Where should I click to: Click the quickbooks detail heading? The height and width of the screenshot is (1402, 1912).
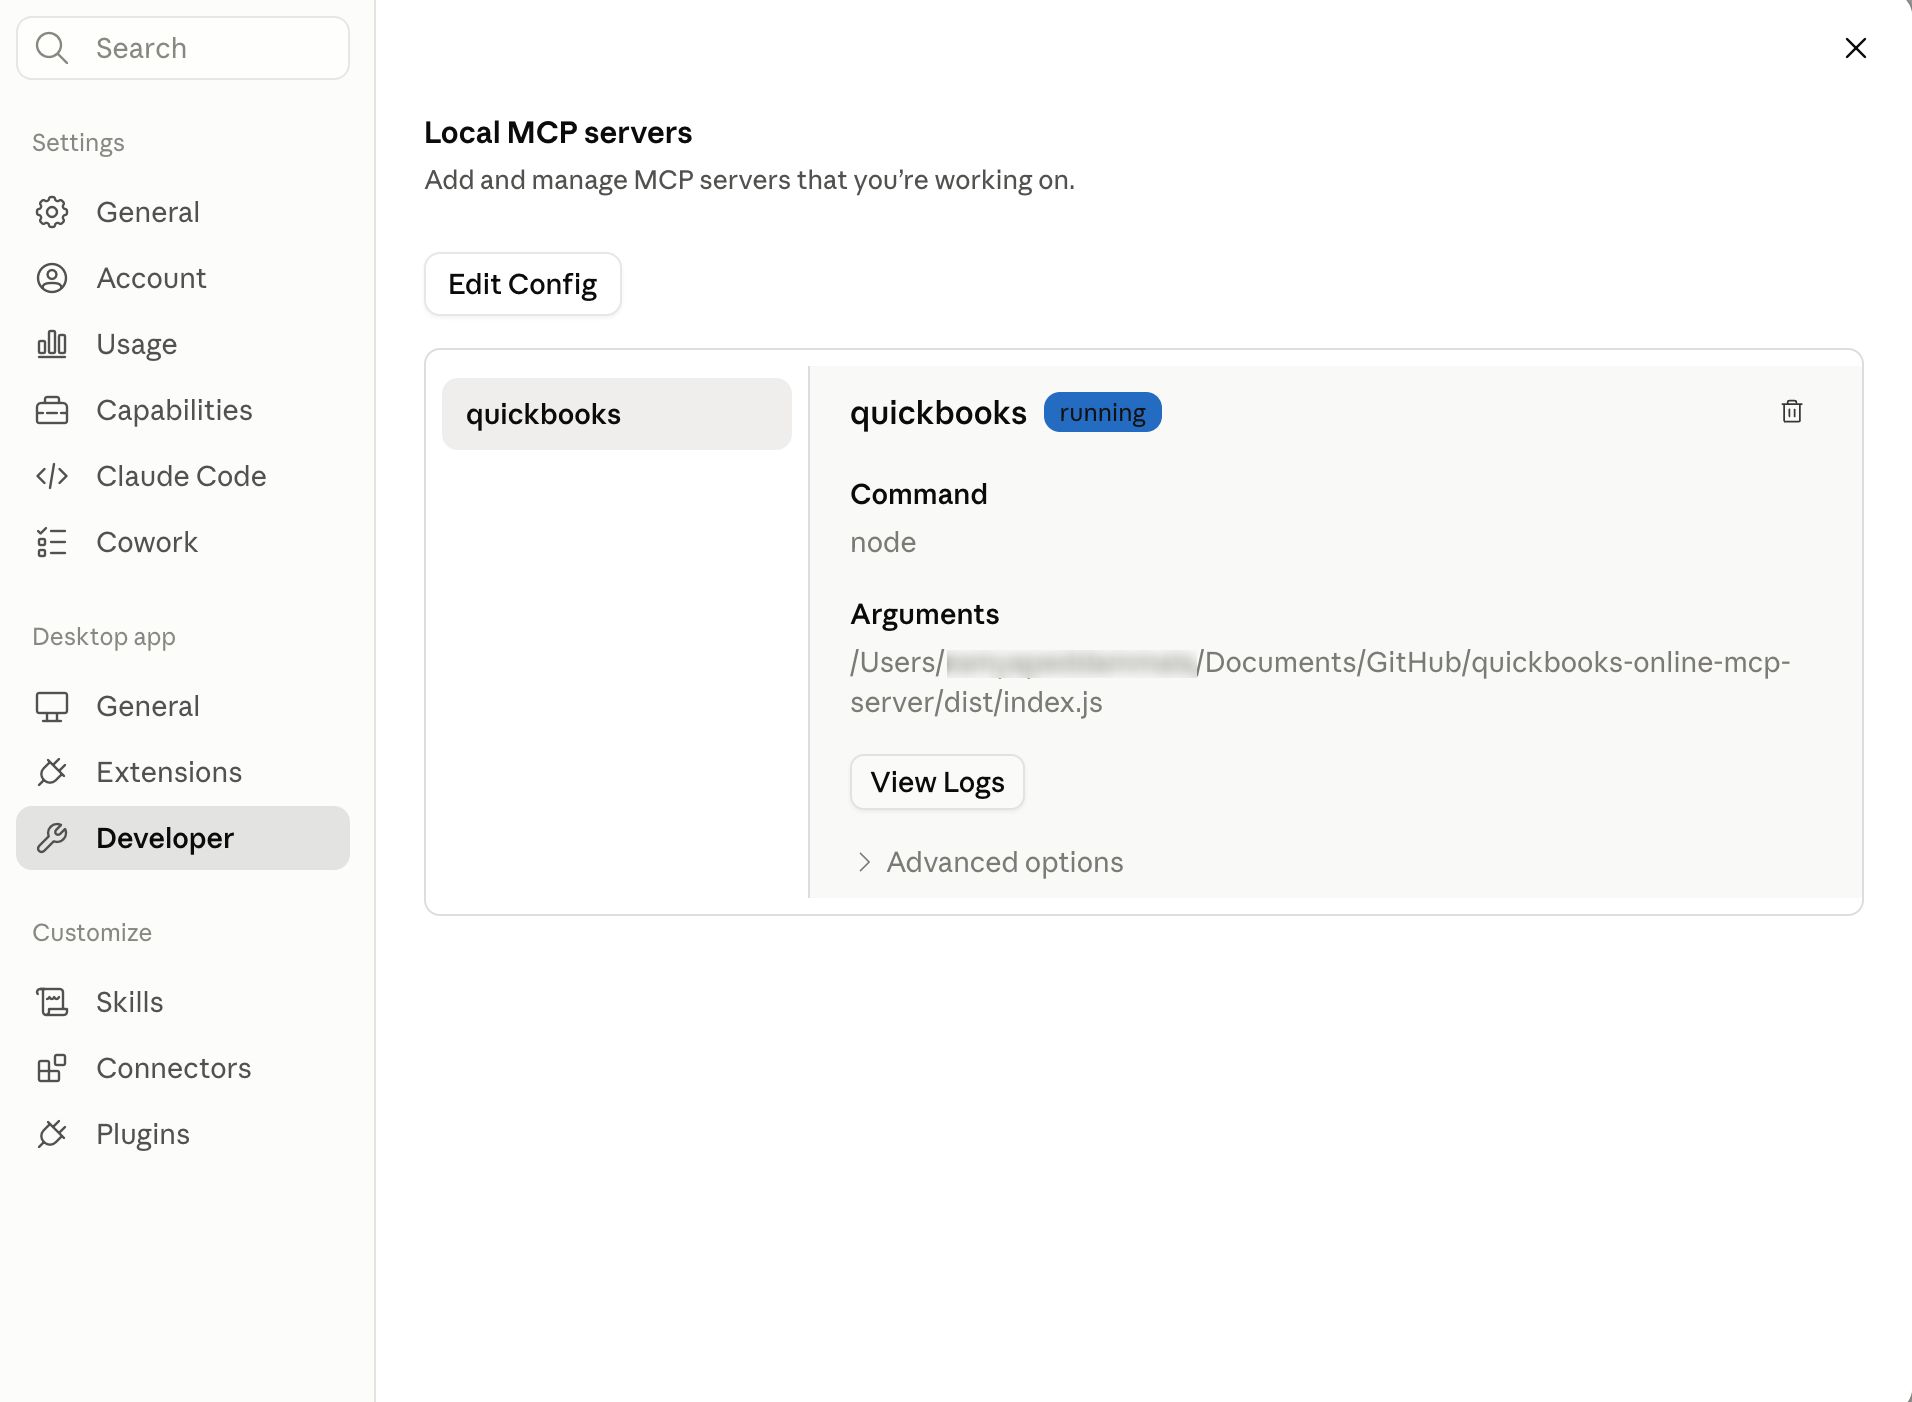coord(938,412)
